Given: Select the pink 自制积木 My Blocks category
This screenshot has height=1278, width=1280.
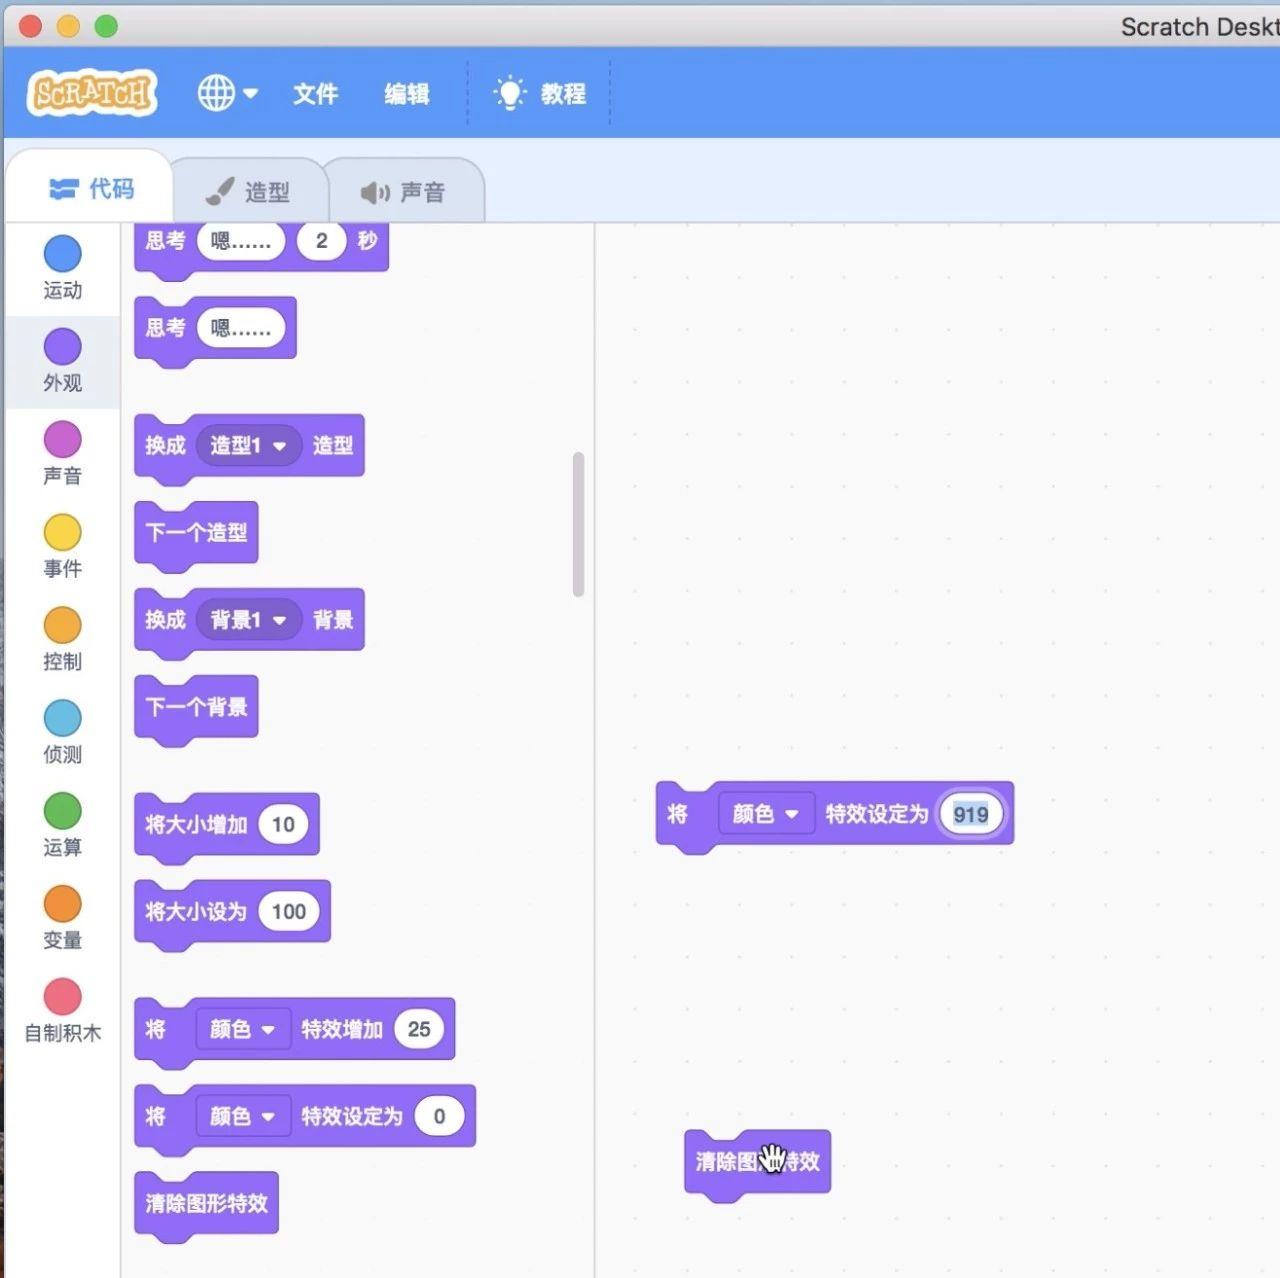Looking at the screenshot, I should pos(62,1010).
